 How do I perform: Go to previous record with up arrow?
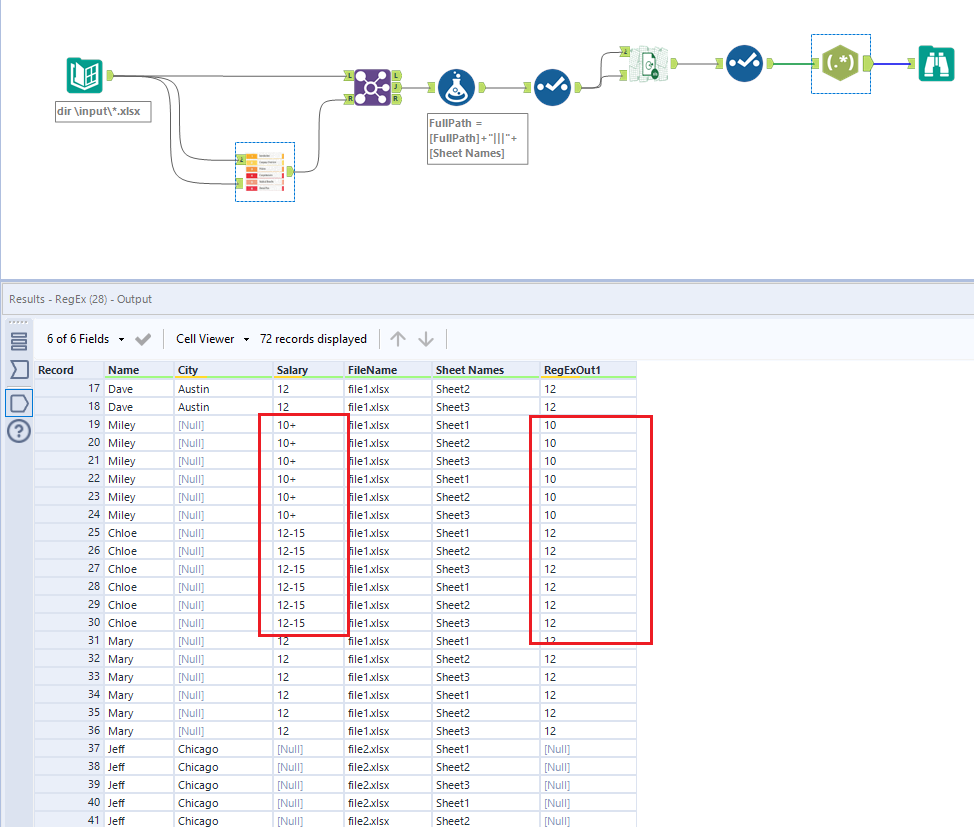pyautogui.click(x=398, y=339)
